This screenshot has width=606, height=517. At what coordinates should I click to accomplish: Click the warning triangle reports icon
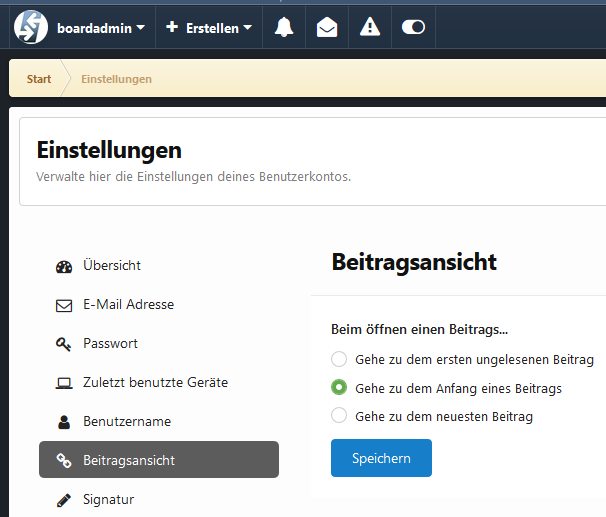370,27
